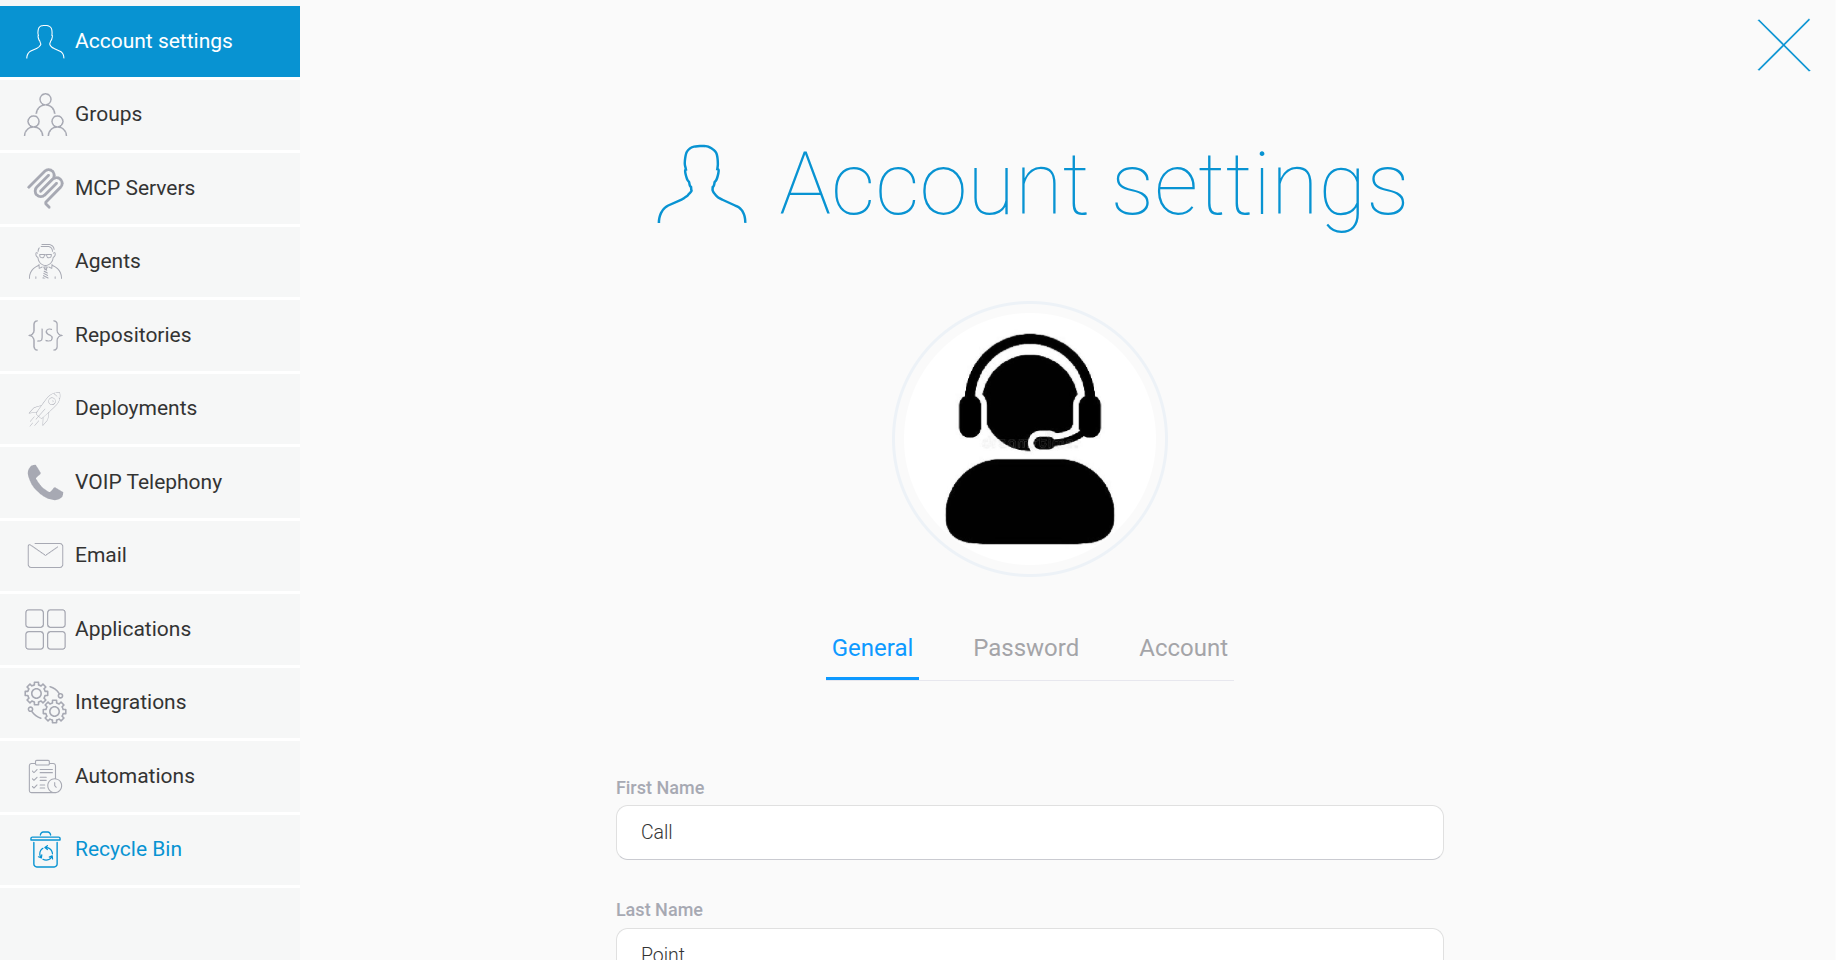
Task: Click the Automations checklist icon
Action: coord(45,776)
